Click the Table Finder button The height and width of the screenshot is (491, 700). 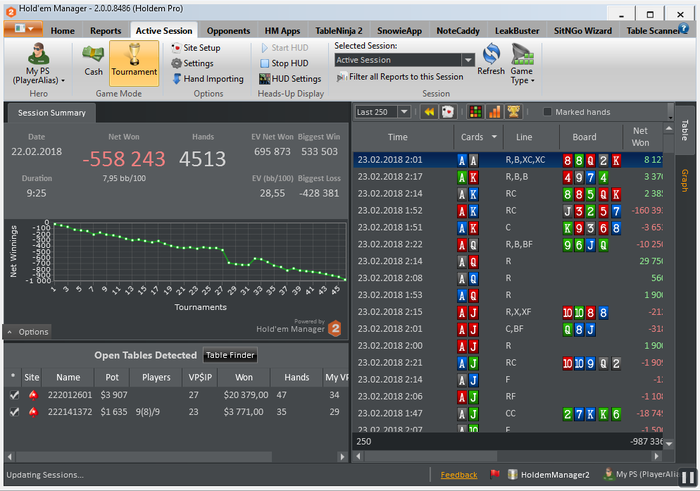(x=230, y=355)
